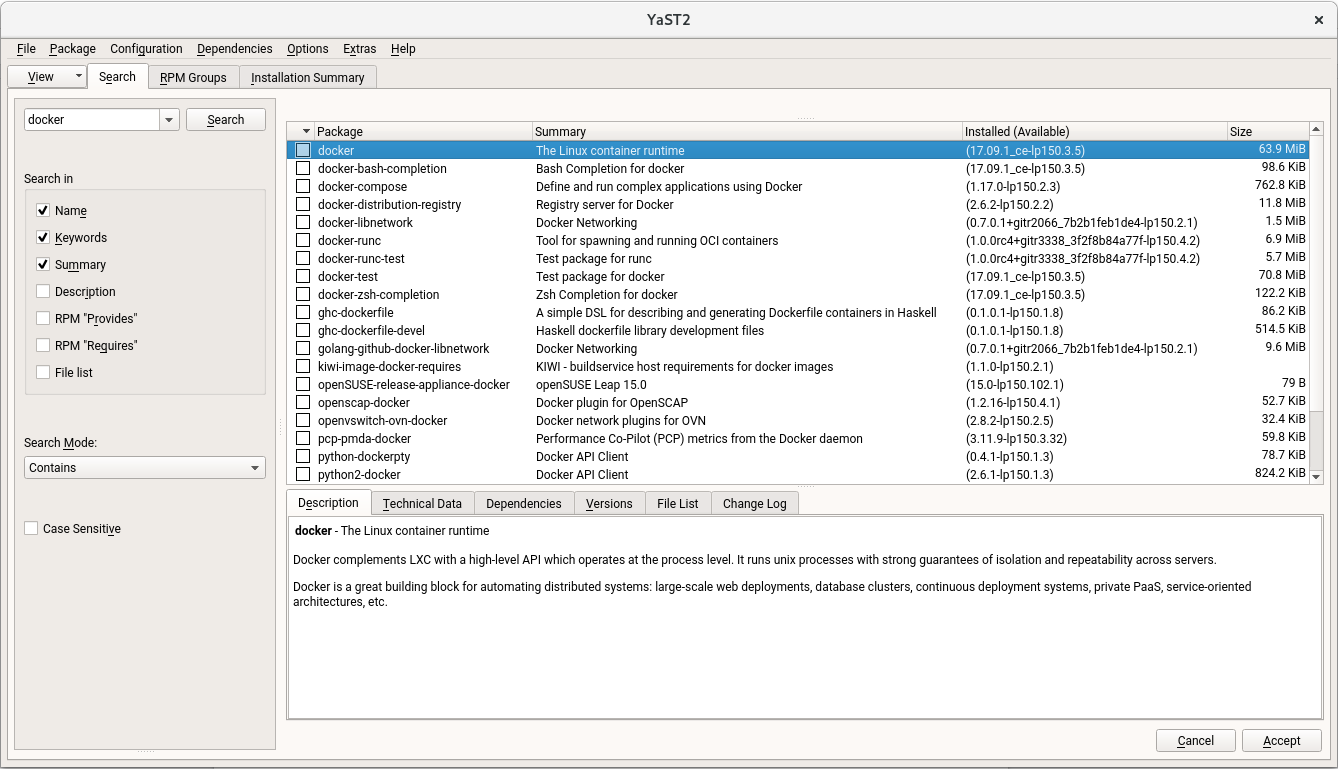Click the Cancel button
The width and height of the screenshot is (1338, 769).
[1195, 740]
